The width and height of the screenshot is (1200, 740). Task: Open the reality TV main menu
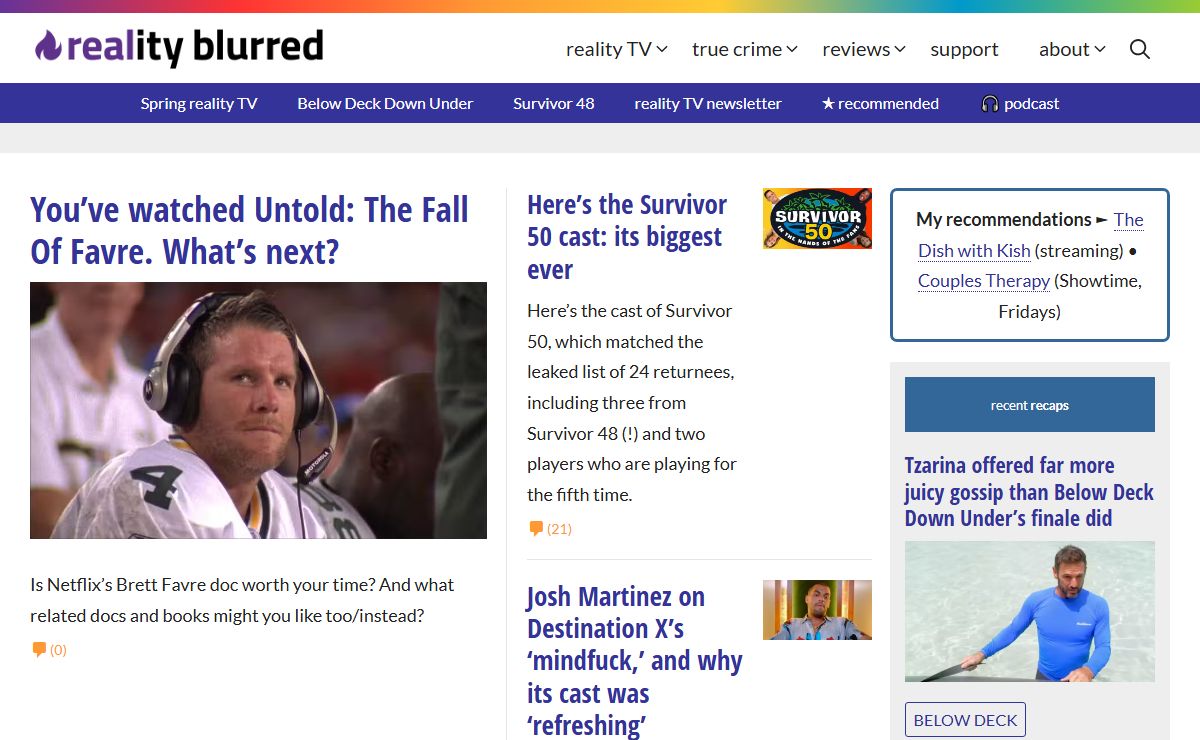[x=609, y=49]
